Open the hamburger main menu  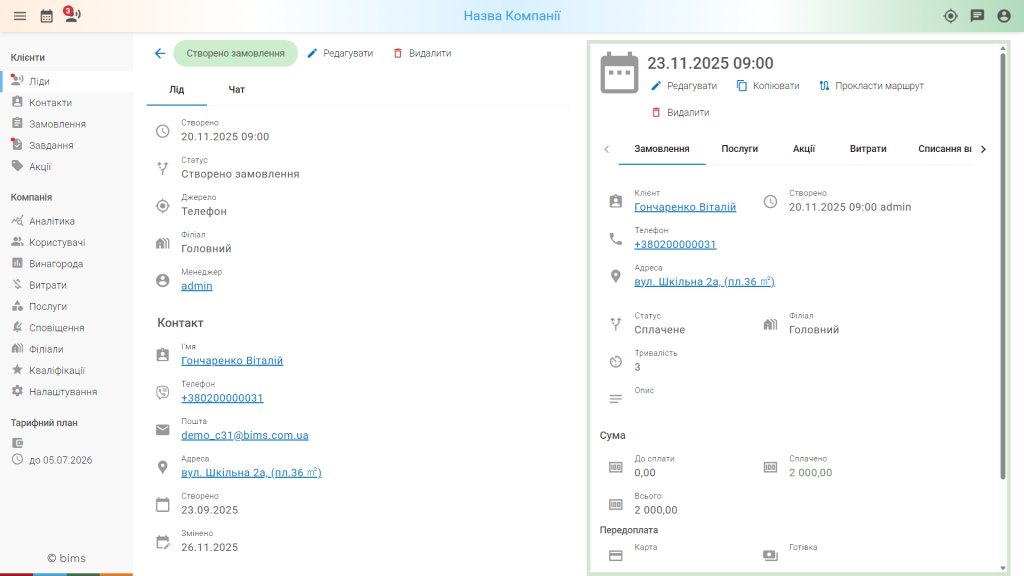(20, 16)
